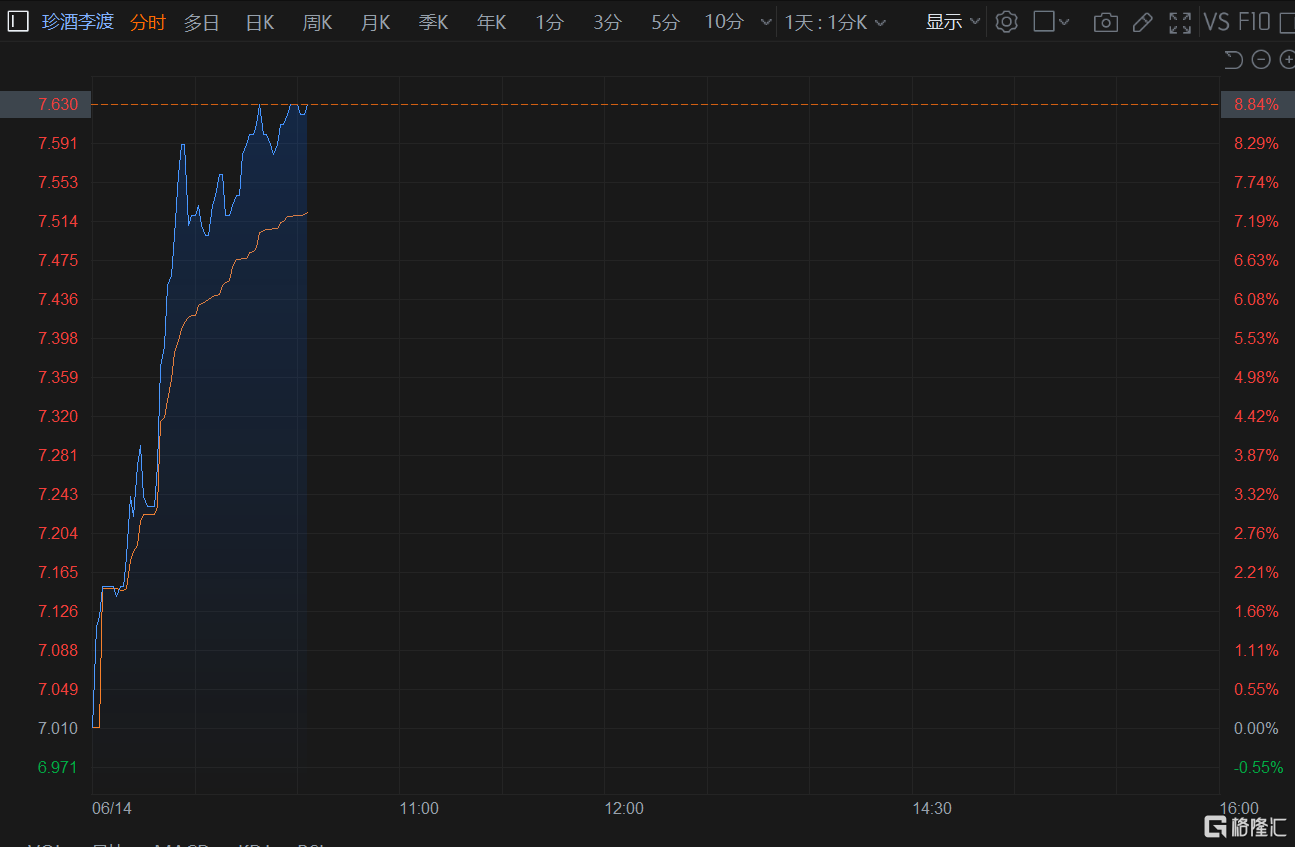Open F10 company info
The height and width of the screenshot is (847, 1295).
1254,22
